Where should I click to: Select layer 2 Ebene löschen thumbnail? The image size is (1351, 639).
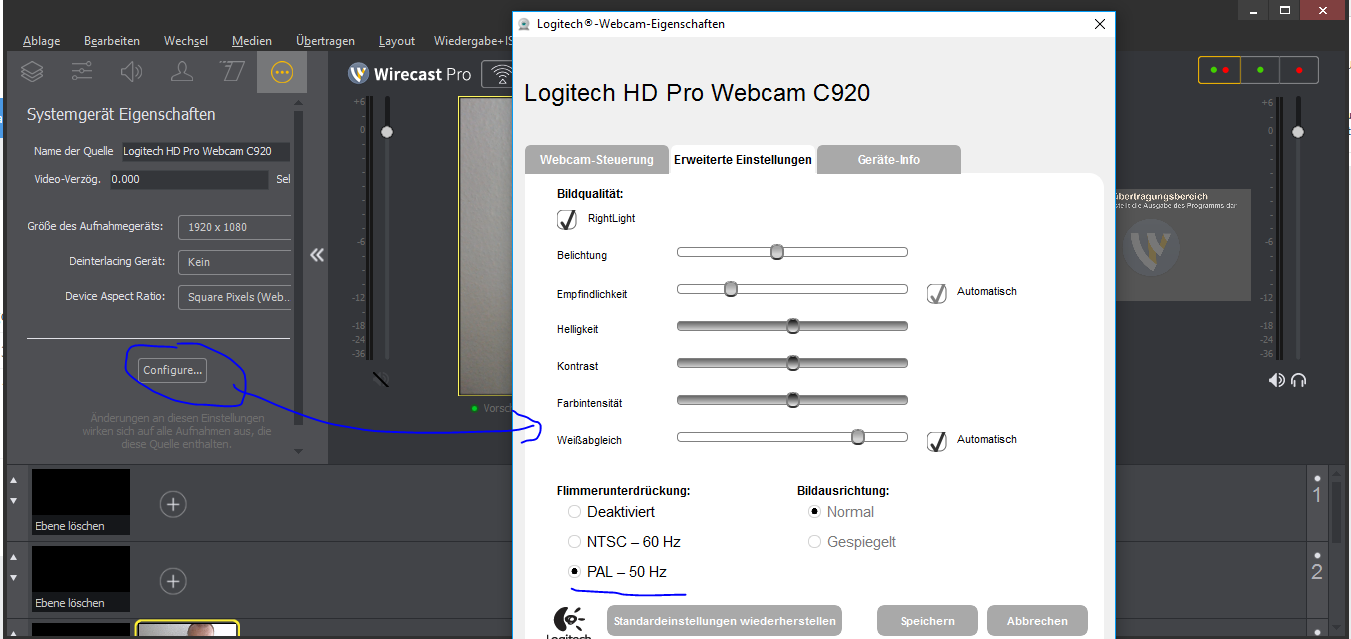point(81,579)
